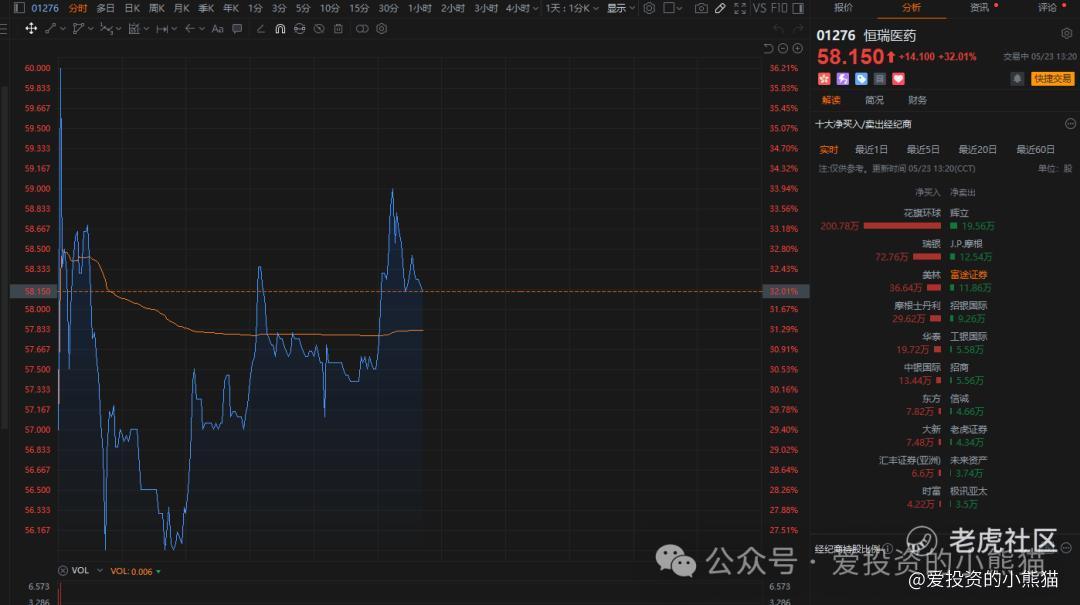Remove the VOL indicator with x icon
The width and height of the screenshot is (1080, 605).
tap(63, 571)
